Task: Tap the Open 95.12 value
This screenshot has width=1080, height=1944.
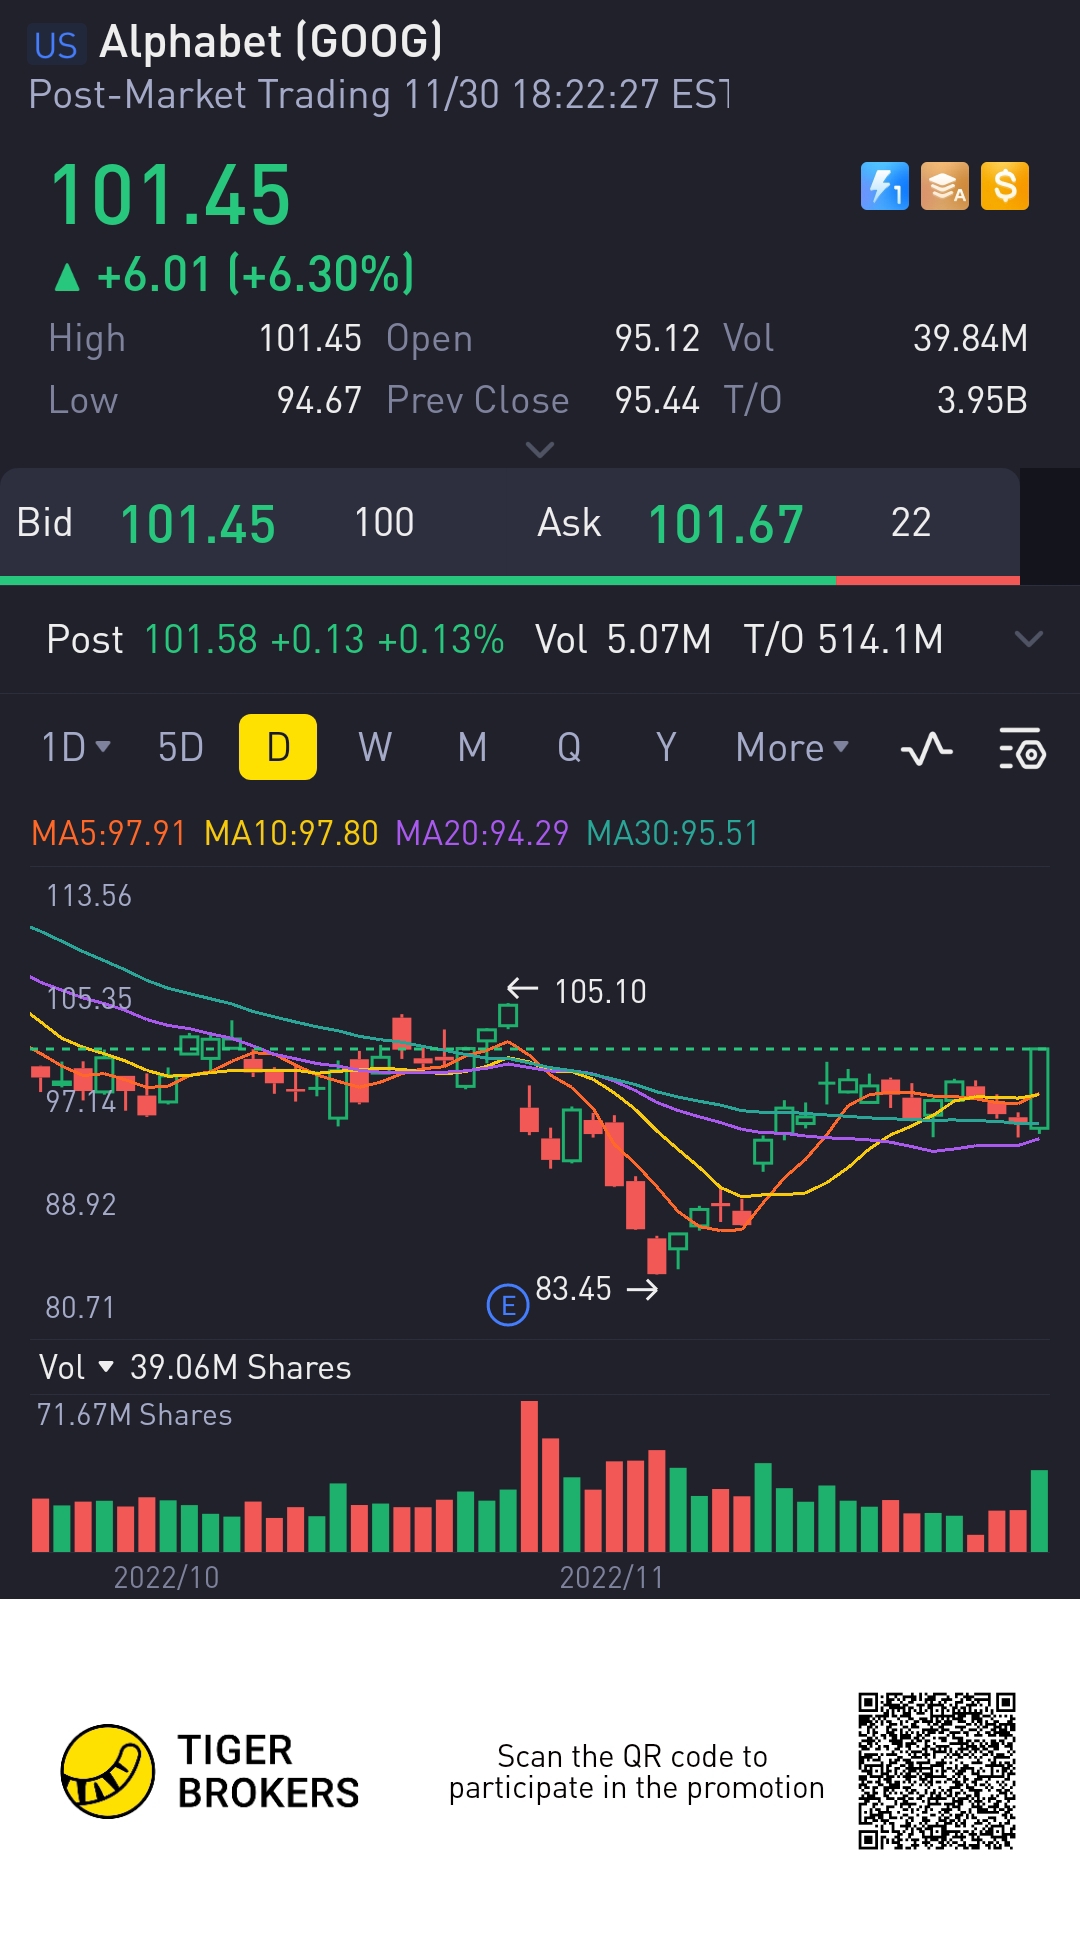Action: (x=657, y=339)
